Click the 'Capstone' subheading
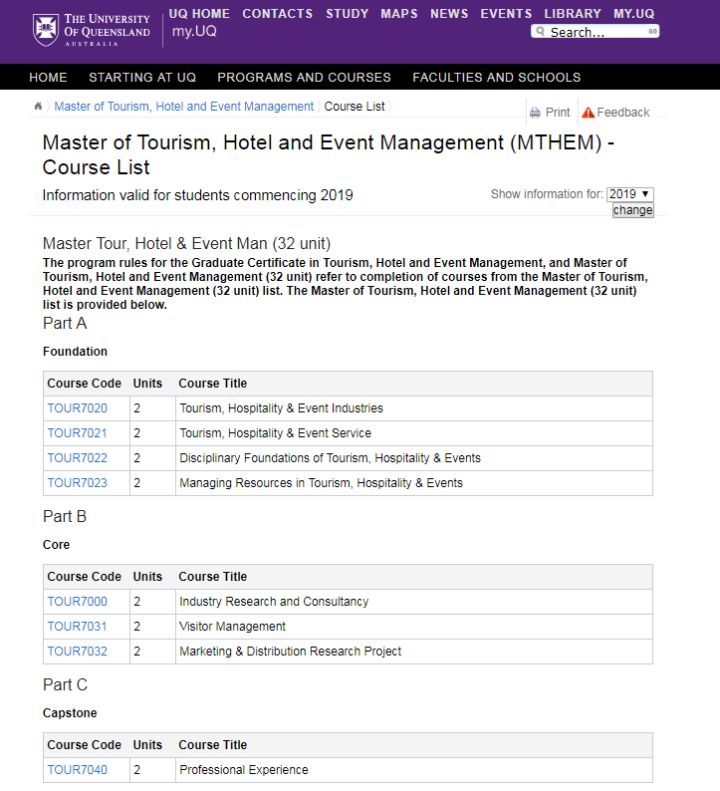The height and width of the screenshot is (791, 720). click(x=70, y=713)
